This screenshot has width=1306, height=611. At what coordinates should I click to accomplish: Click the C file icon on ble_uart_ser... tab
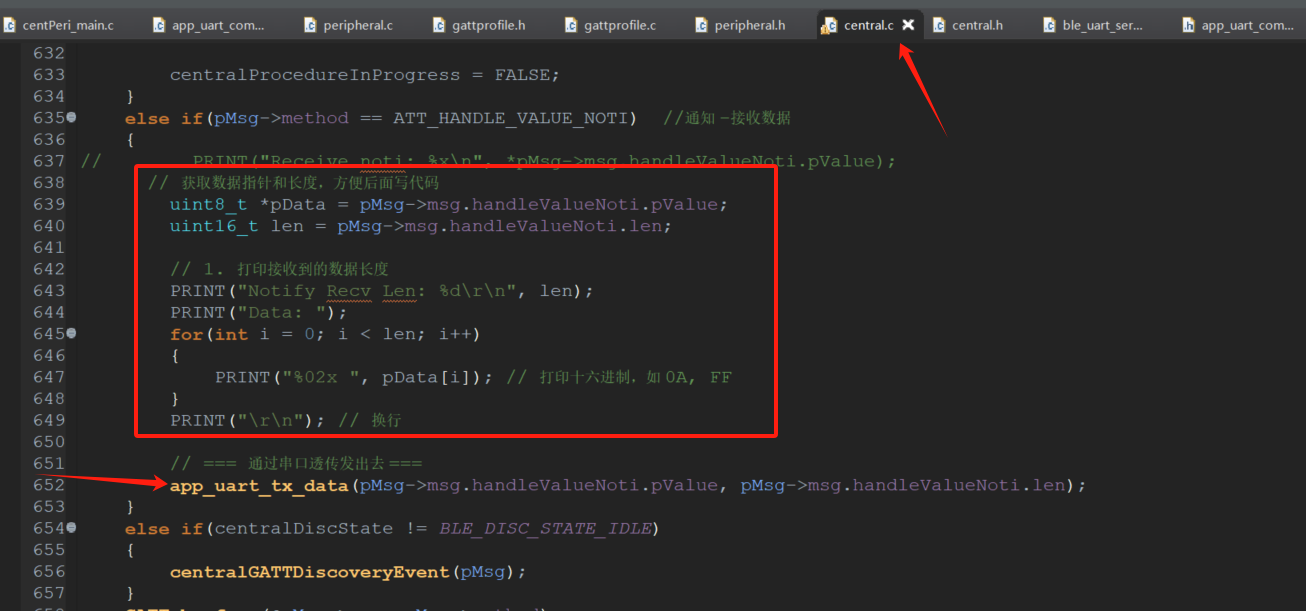1049,25
